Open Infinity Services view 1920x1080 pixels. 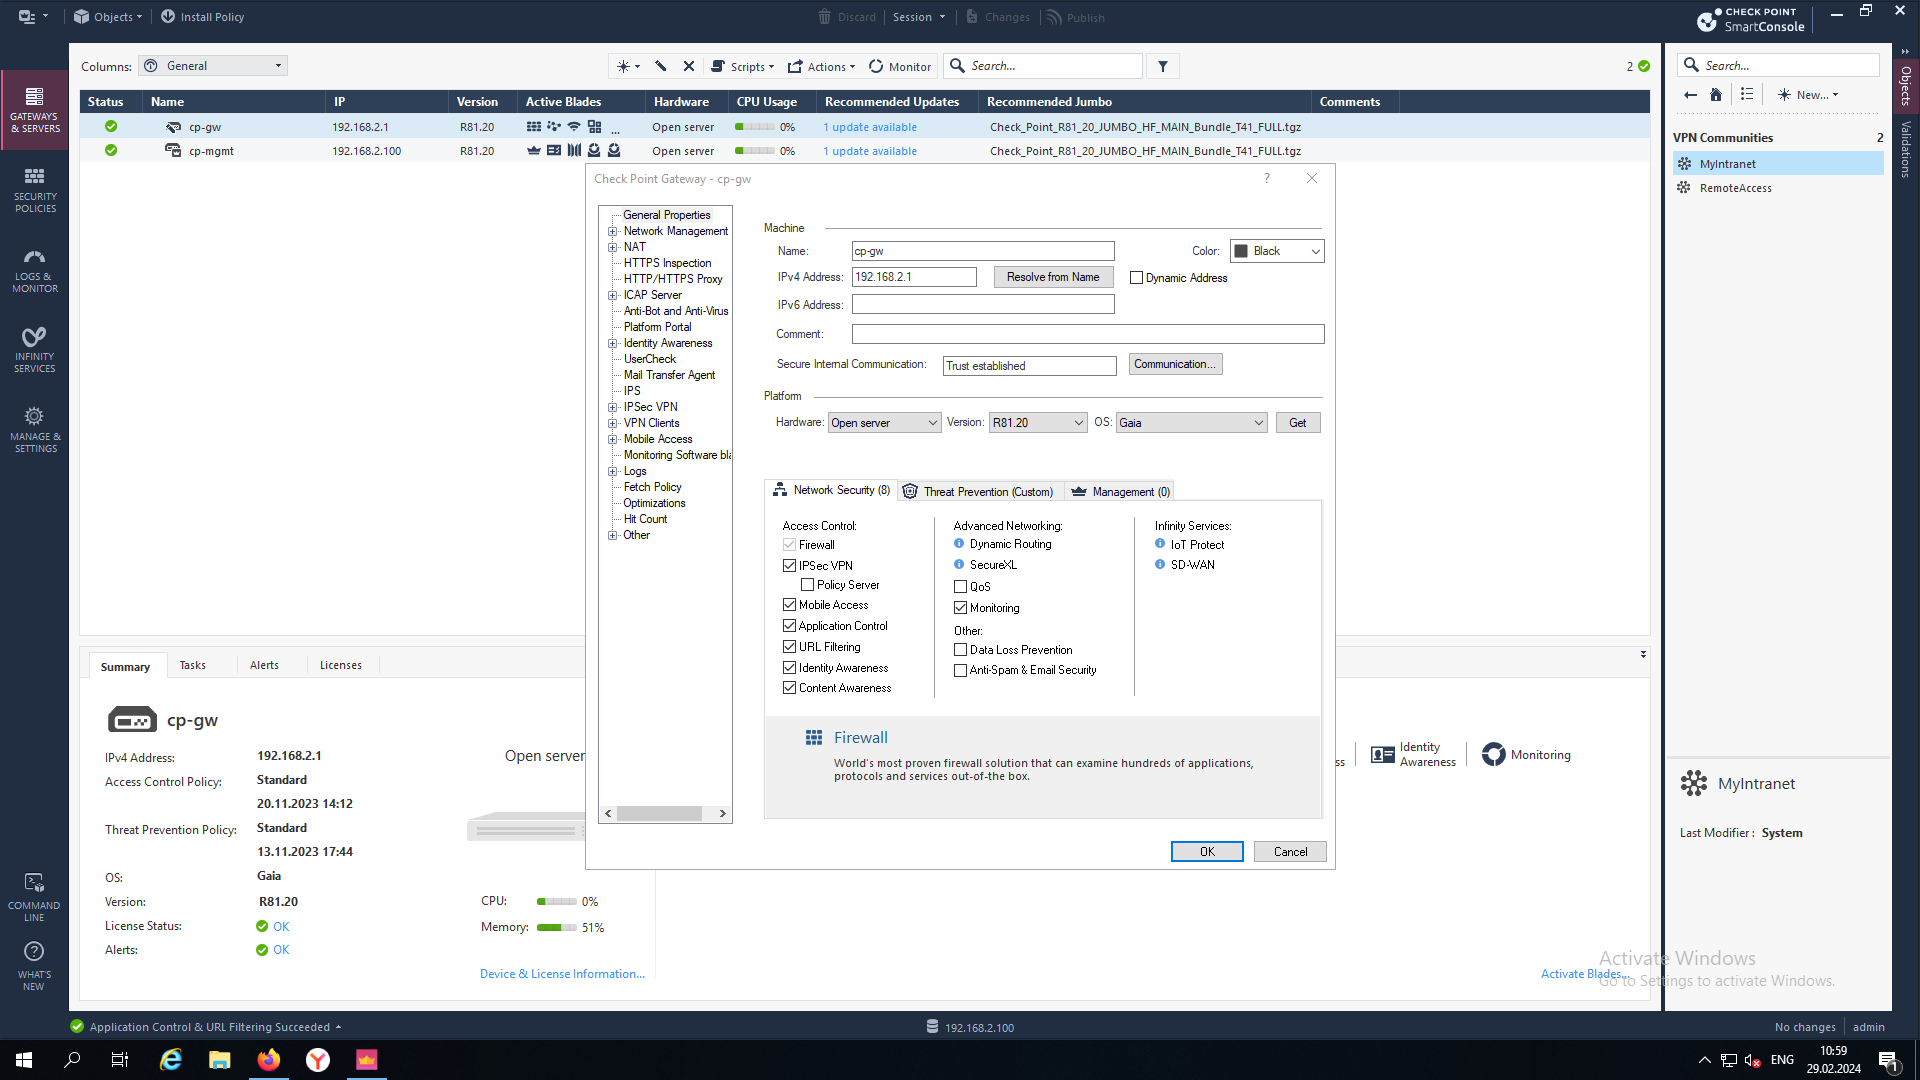(35, 350)
